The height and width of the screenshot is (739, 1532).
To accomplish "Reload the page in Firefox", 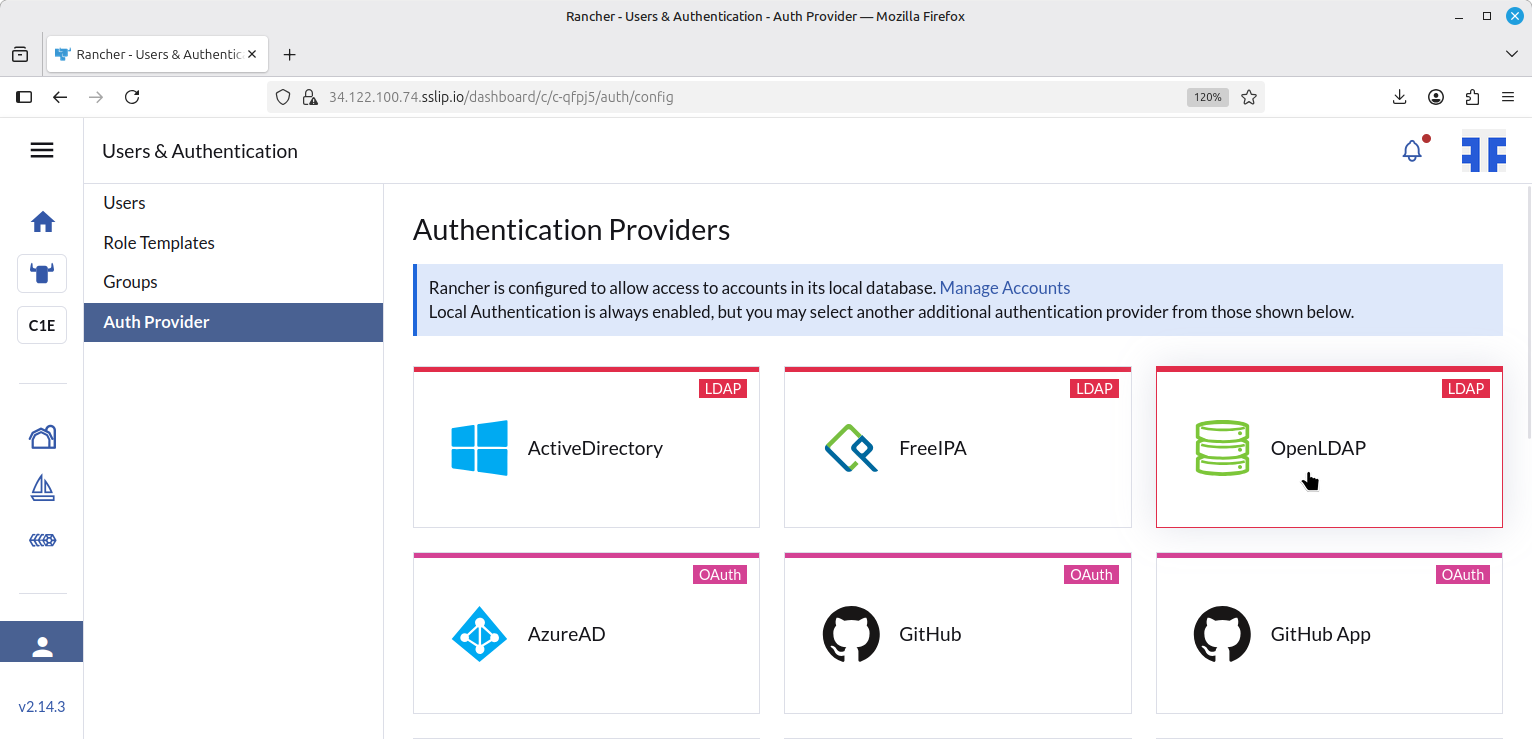I will [132, 97].
